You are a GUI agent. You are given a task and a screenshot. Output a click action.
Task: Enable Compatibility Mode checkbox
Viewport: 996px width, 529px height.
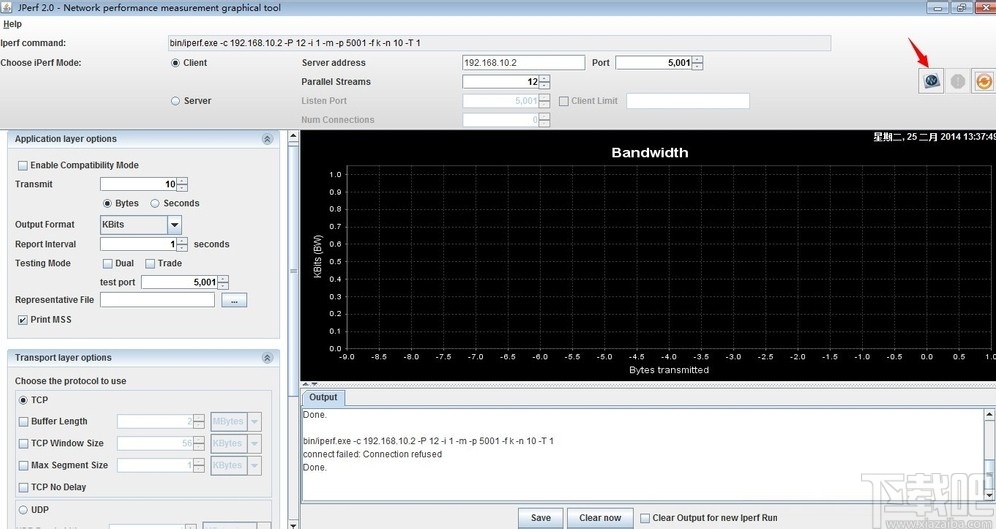click(x=23, y=166)
